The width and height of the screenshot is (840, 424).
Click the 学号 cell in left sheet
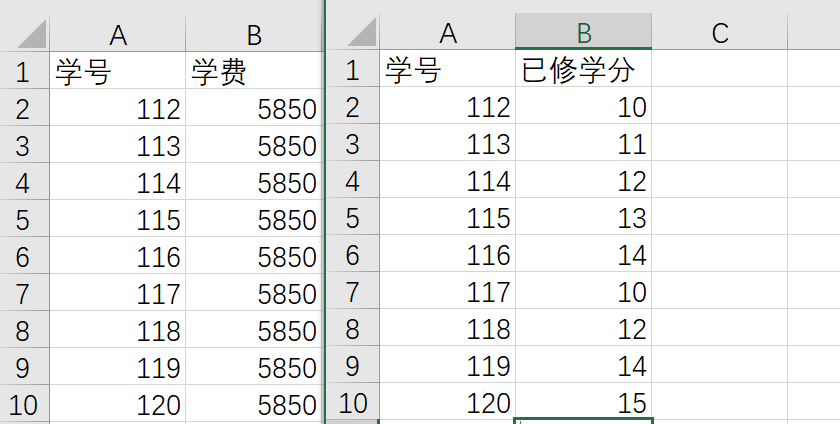tap(118, 70)
